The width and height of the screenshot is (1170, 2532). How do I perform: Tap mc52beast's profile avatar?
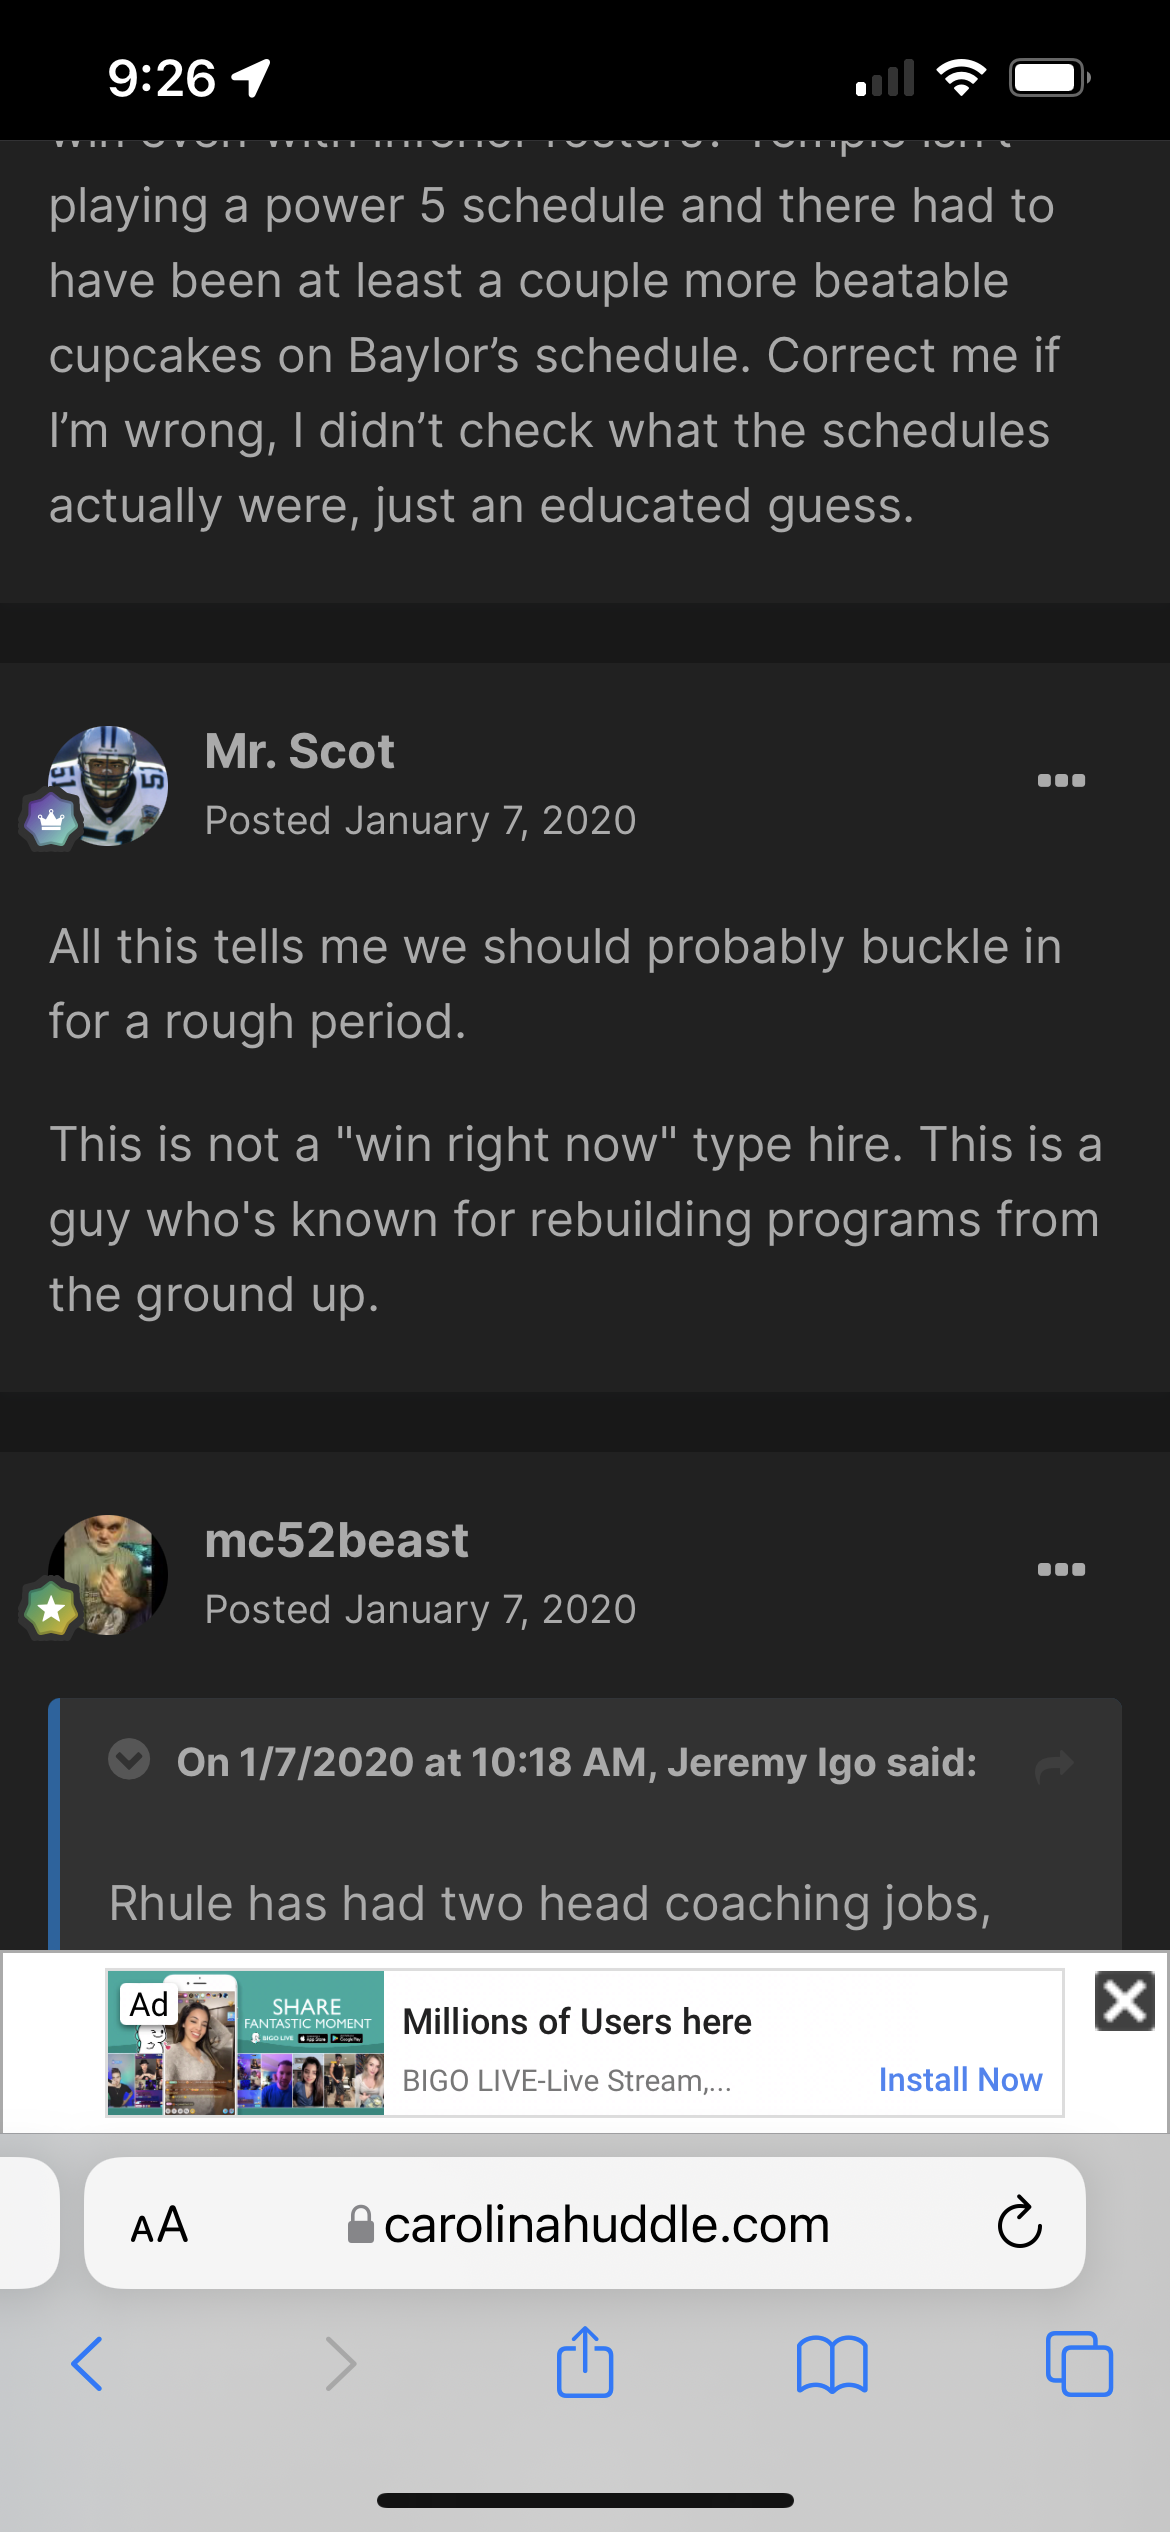(x=108, y=1575)
